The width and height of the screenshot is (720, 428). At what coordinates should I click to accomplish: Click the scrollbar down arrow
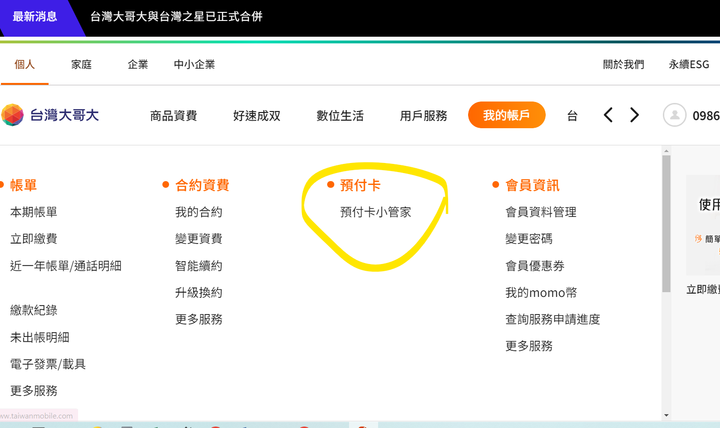(x=666, y=416)
